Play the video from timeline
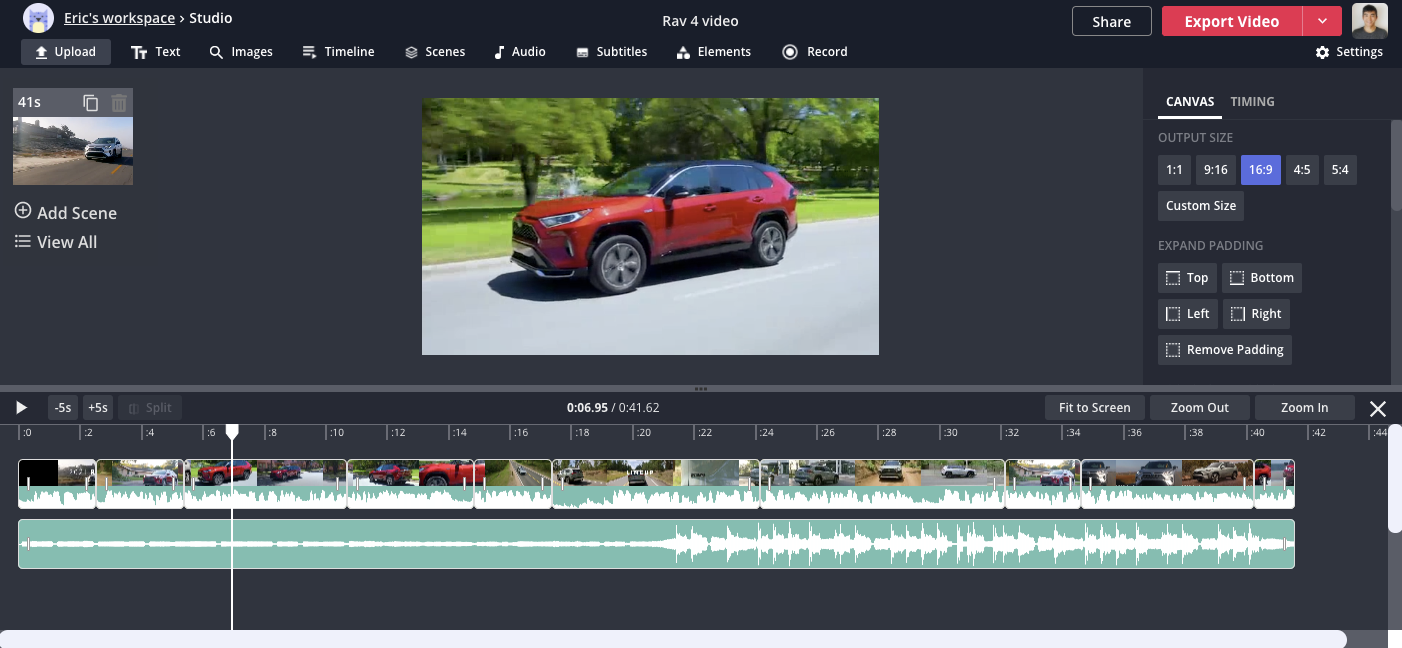This screenshot has width=1402, height=648. pyautogui.click(x=21, y=408)
